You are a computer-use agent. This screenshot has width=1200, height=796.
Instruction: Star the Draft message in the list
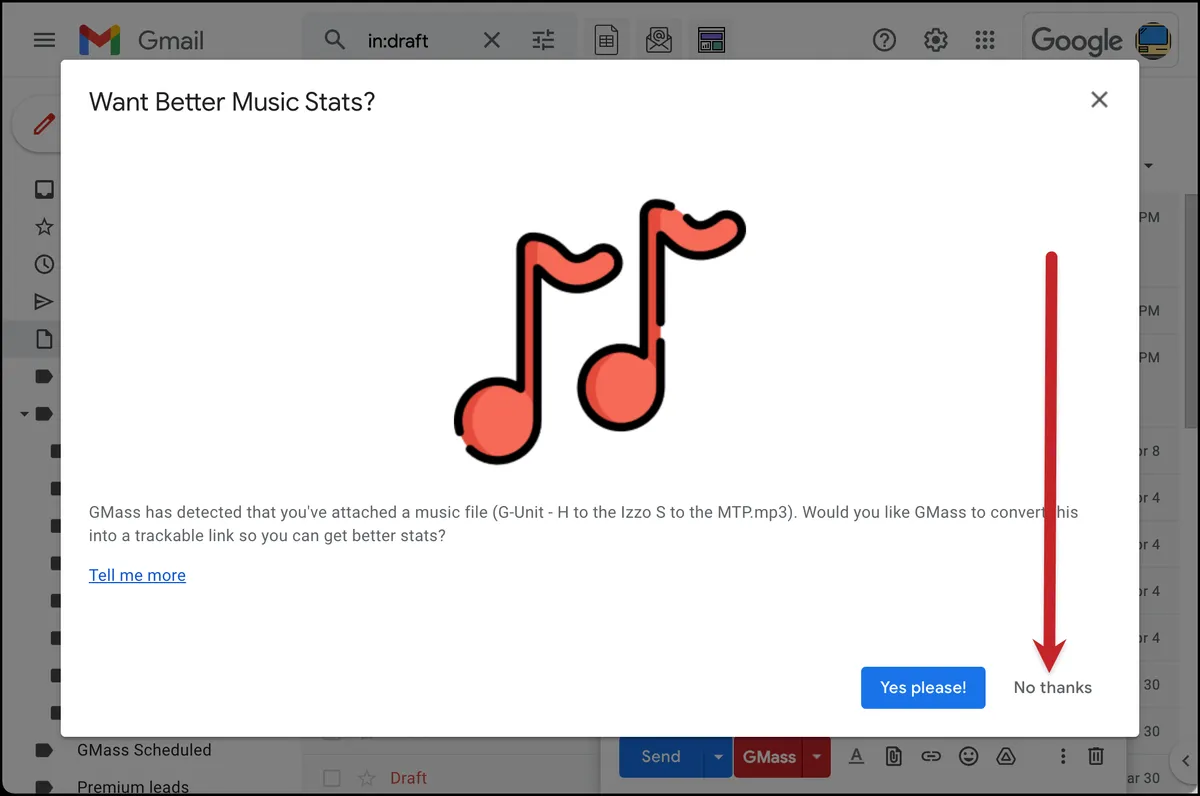pyautogui.click(x=367, y=778)
